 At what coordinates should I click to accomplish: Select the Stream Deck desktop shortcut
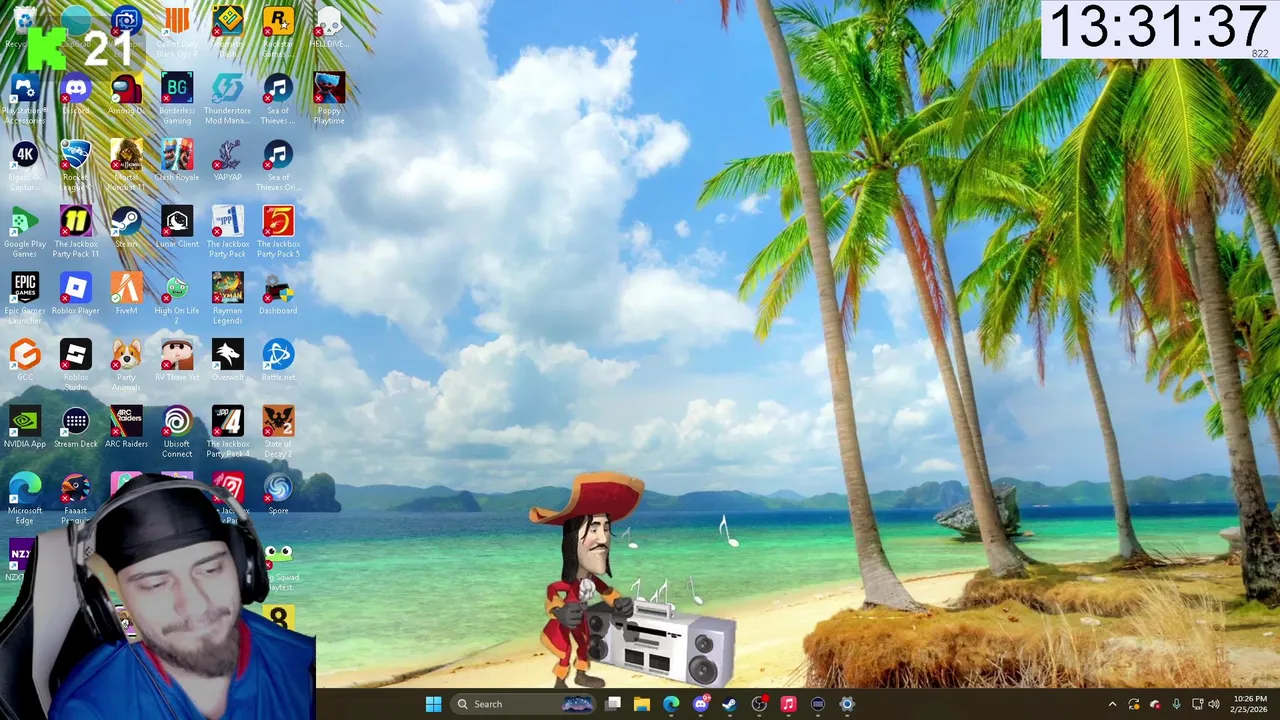point(76,428)
